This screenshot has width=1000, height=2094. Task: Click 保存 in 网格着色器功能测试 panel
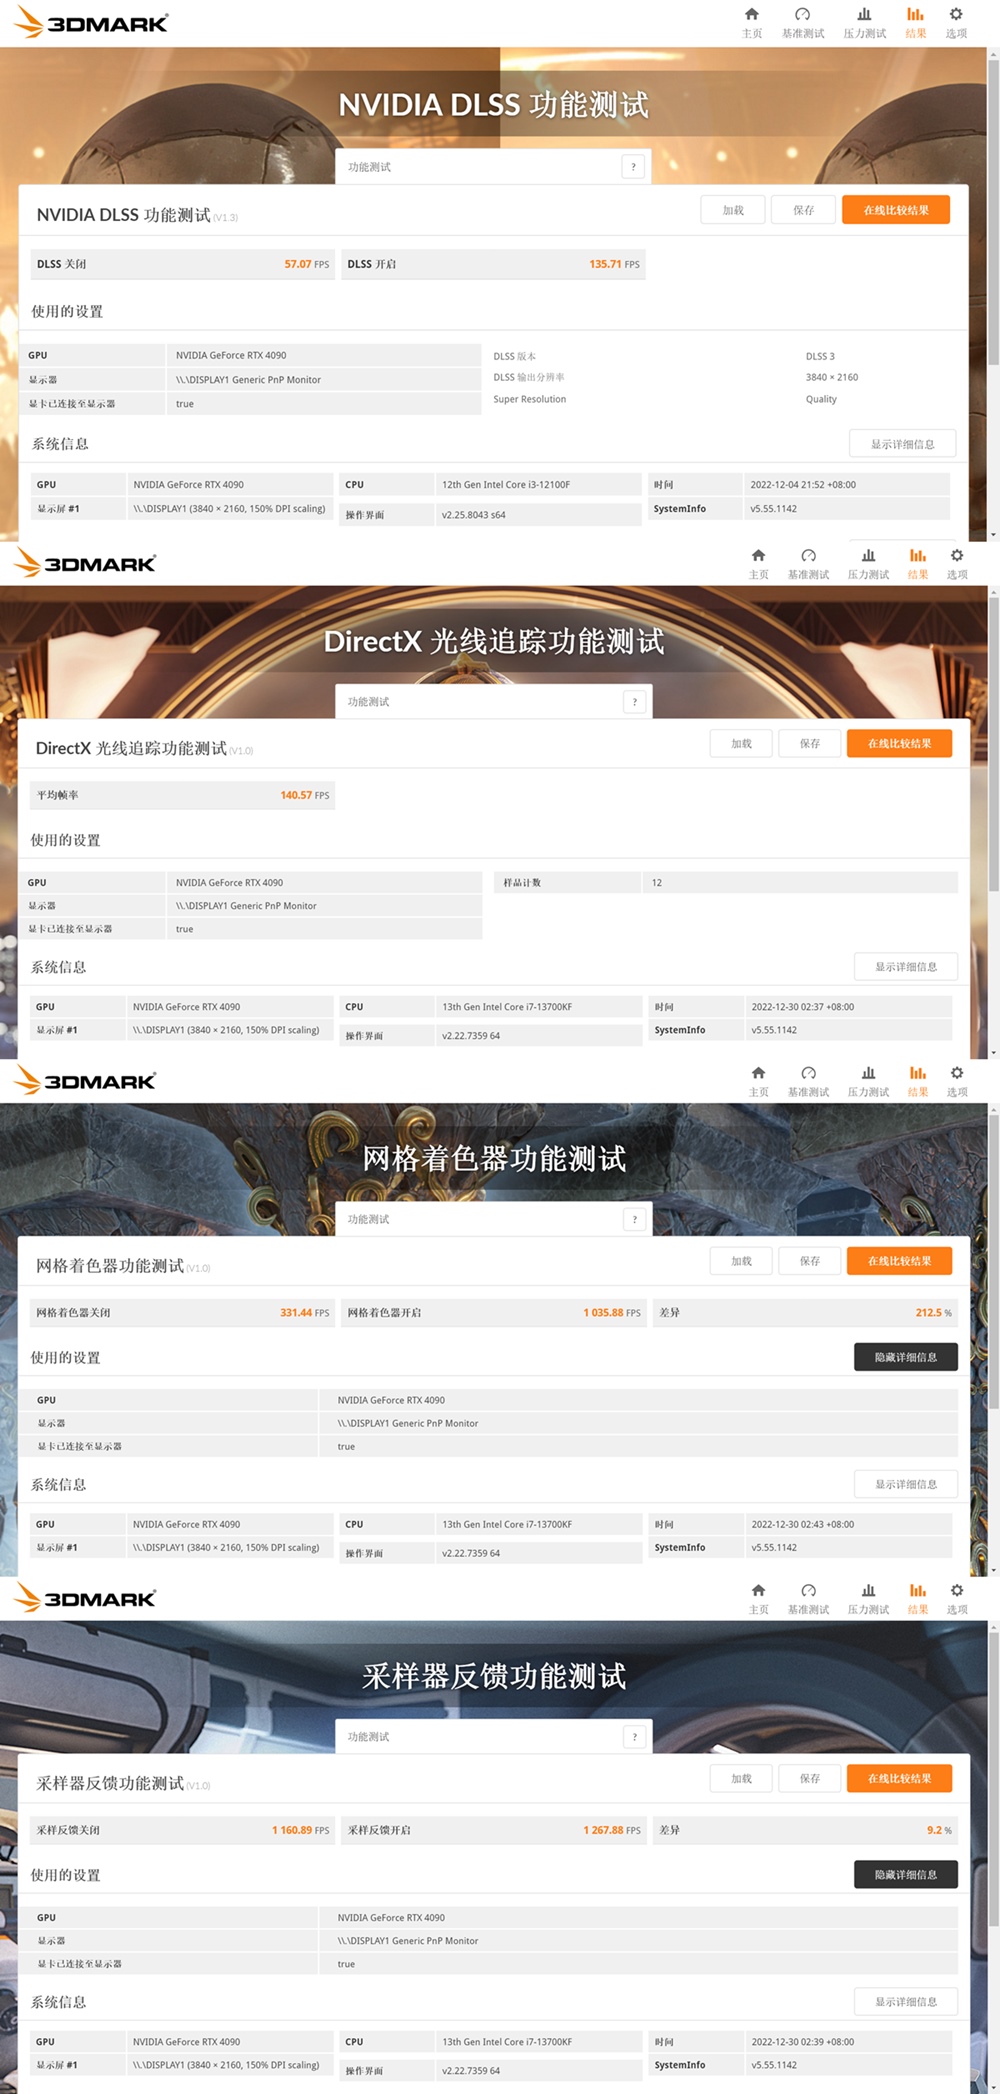click(810, 1261)
